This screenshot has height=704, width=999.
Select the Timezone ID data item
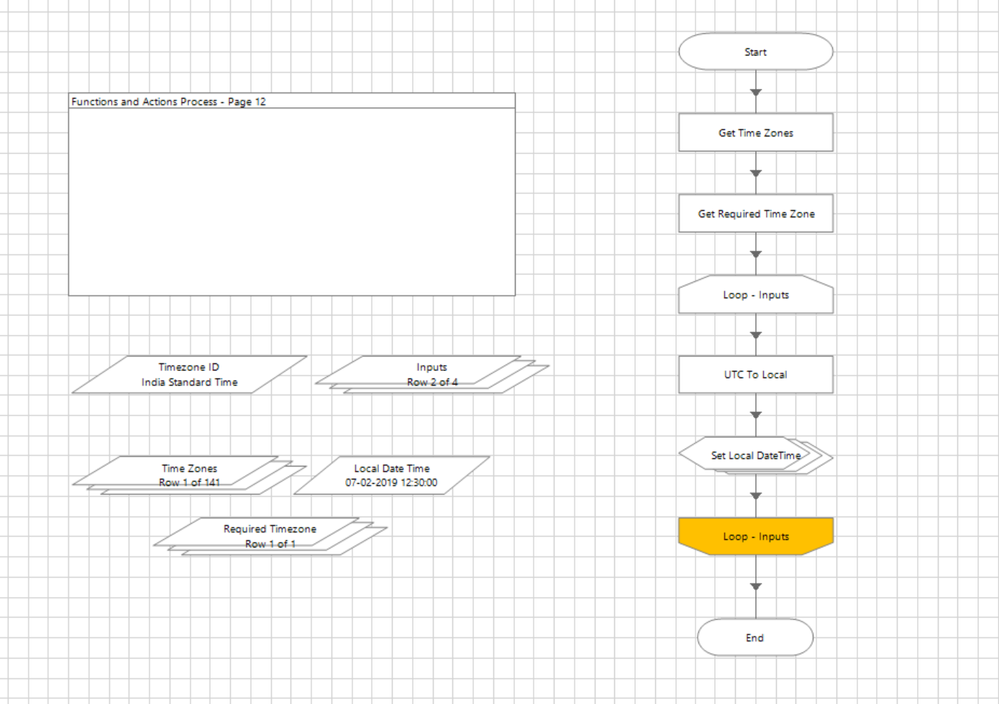(x=189, y=375)
